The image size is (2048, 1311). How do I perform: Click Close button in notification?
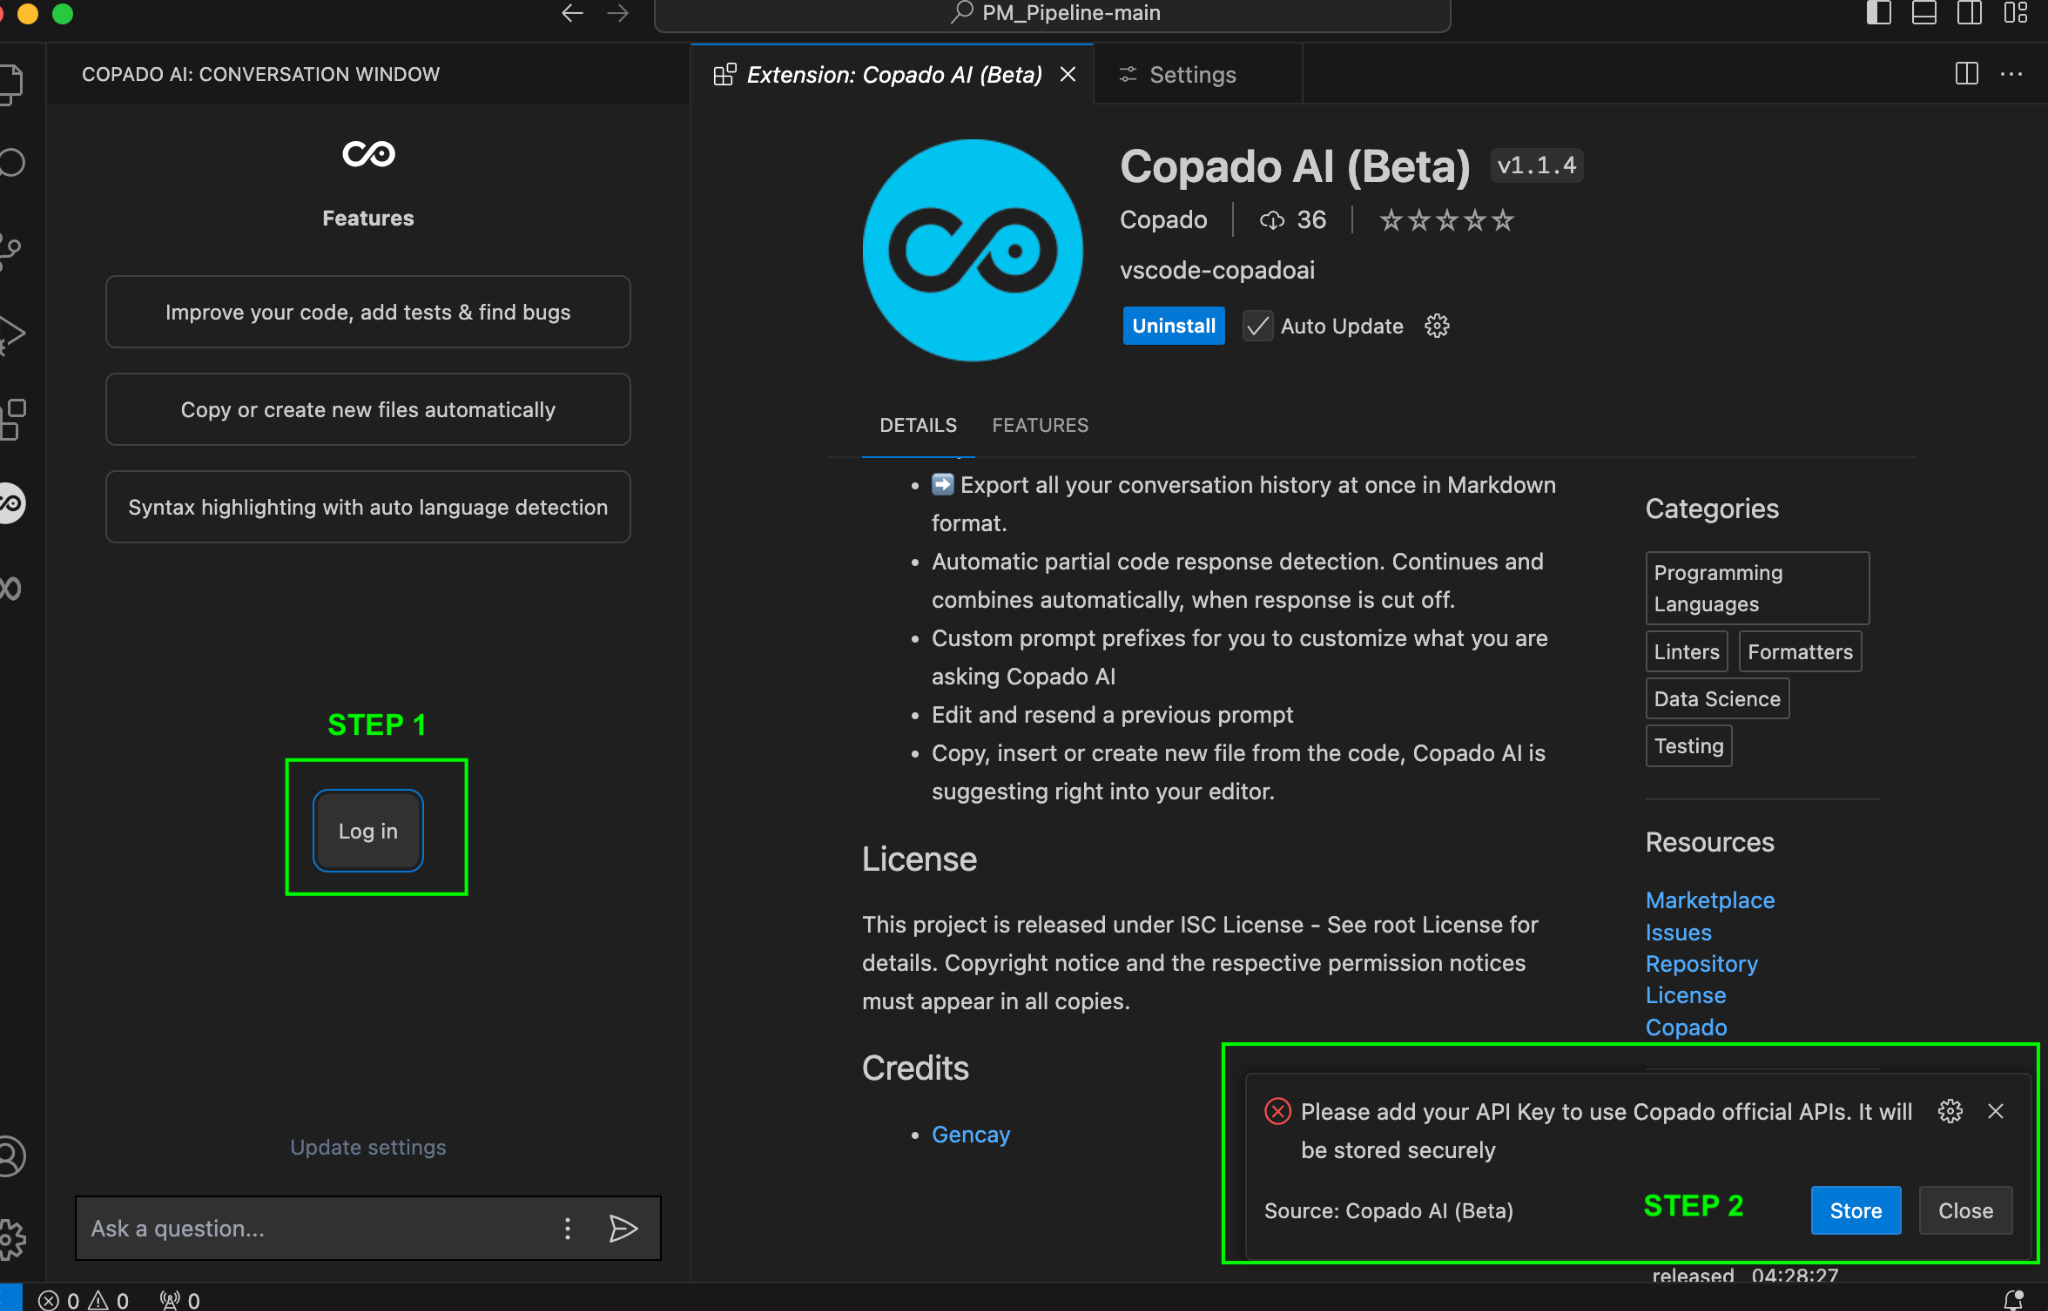pos(1966,1210)
